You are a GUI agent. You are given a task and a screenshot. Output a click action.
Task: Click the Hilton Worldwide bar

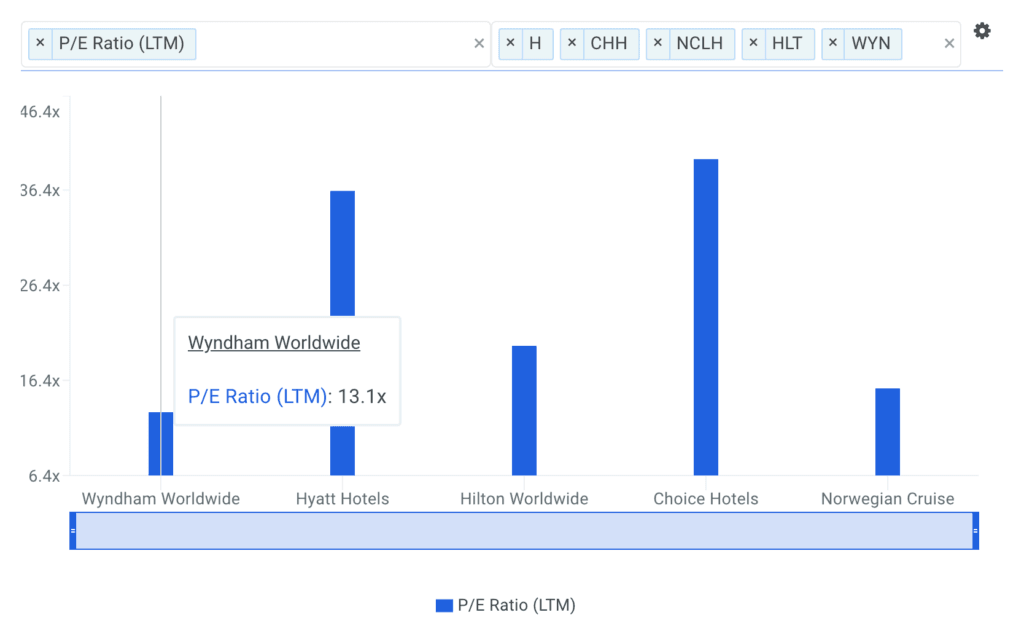tap(524, 410)
